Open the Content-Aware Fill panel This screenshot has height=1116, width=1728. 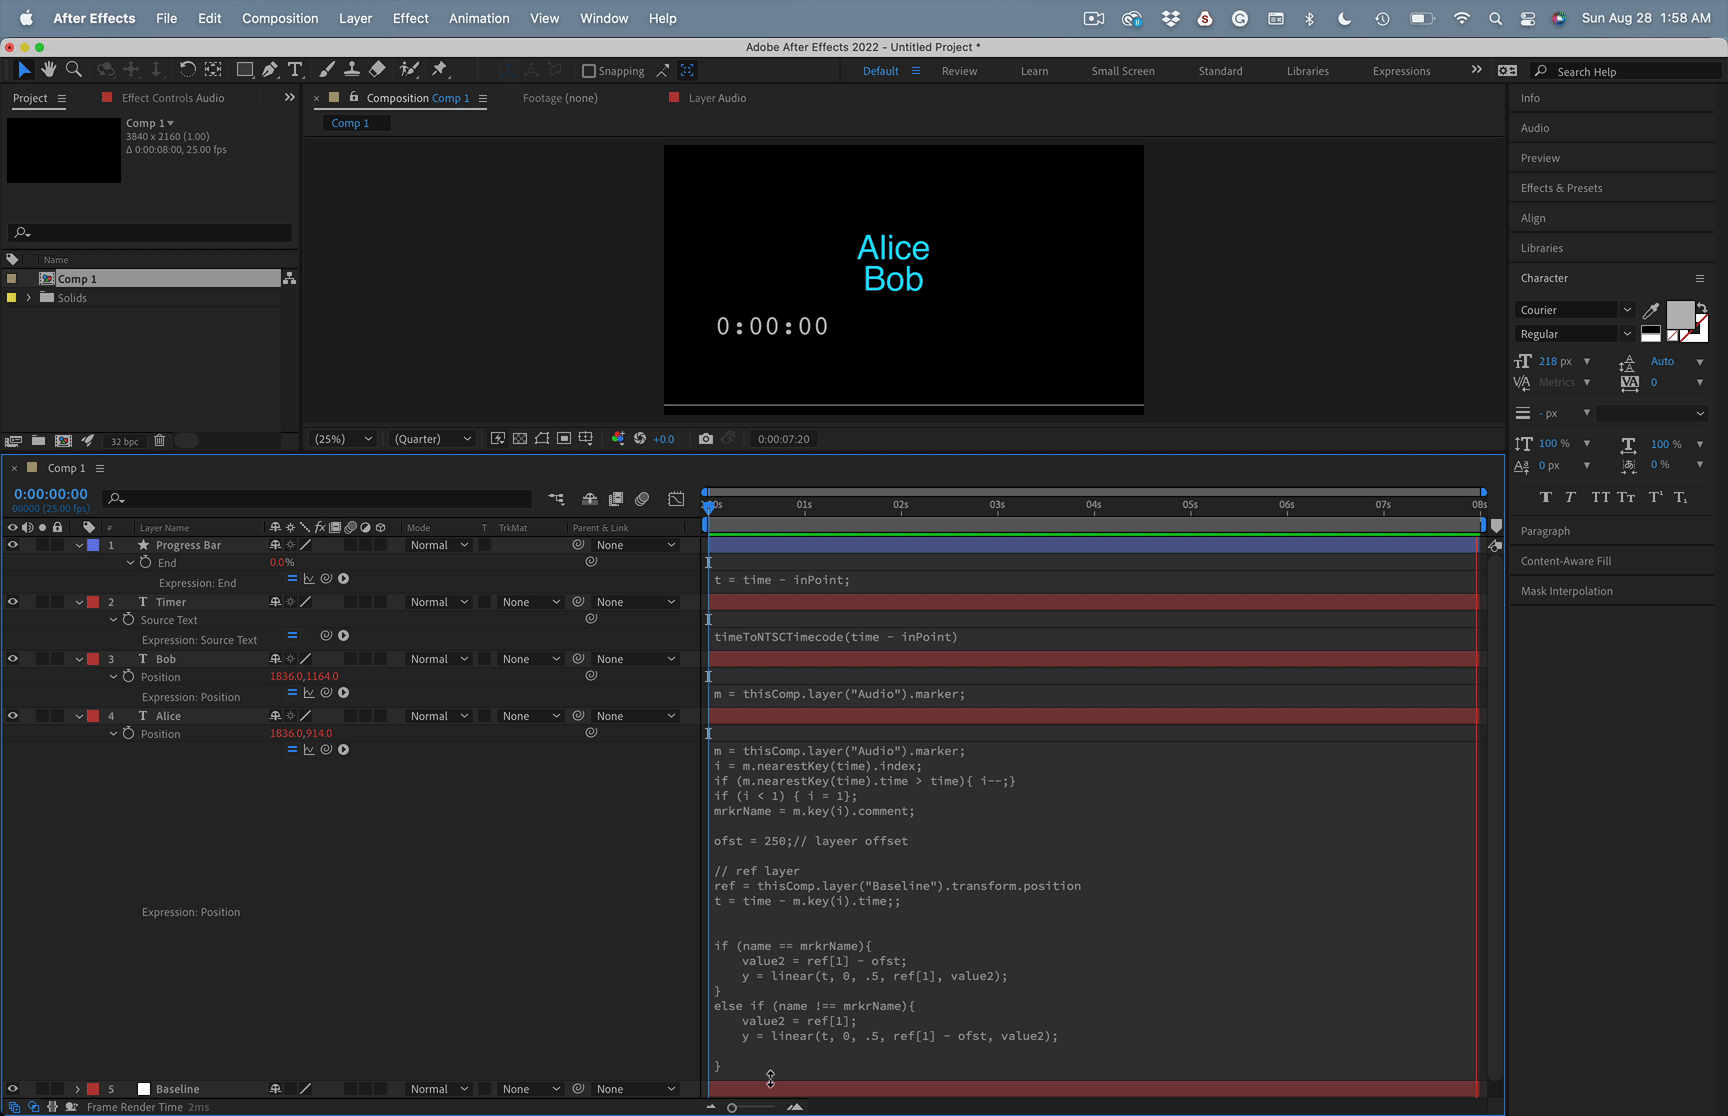(x=1565, y=561)
